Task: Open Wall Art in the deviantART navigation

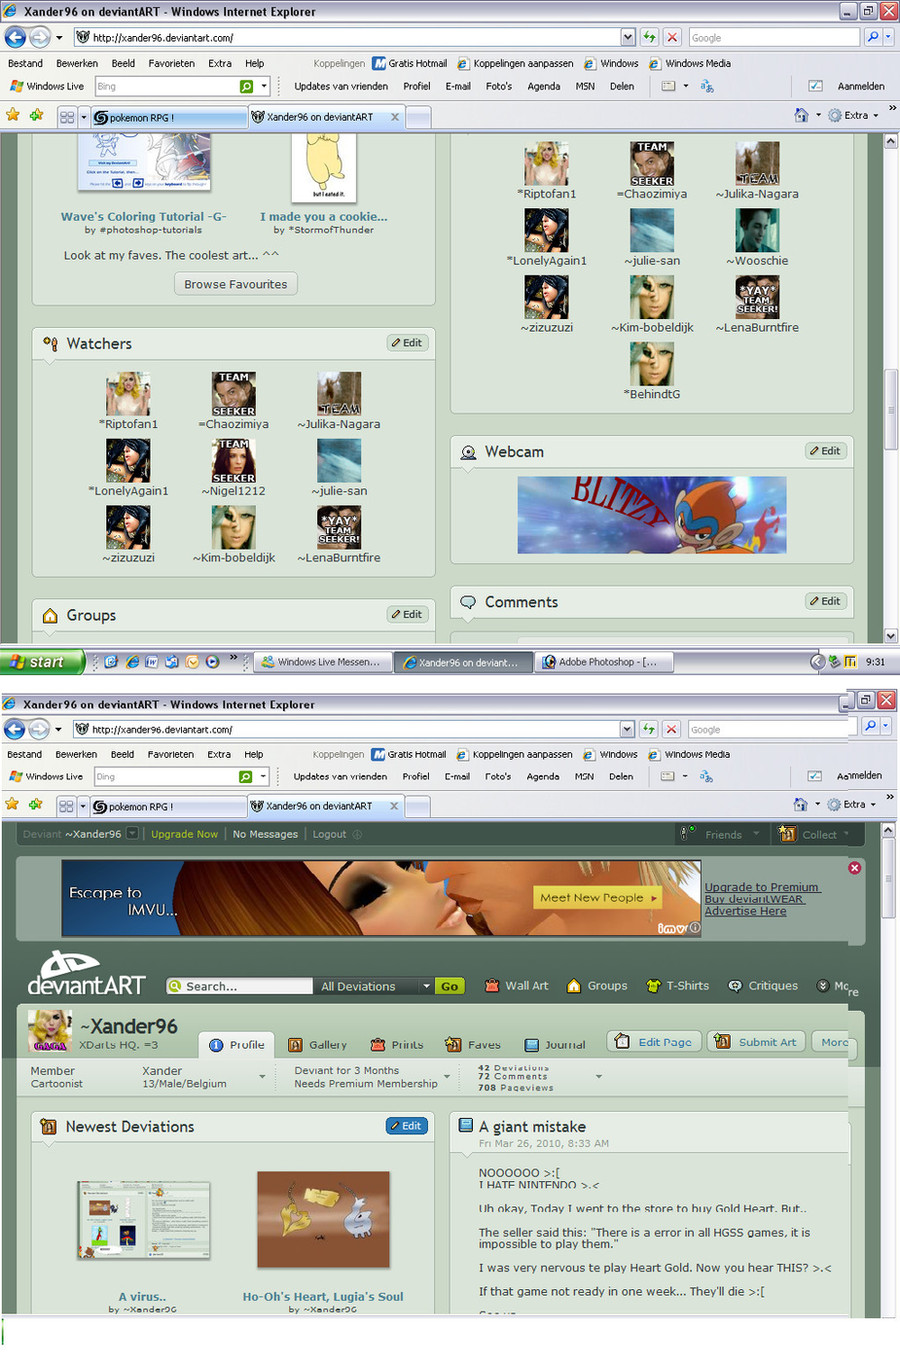Action: click(517, 985)
